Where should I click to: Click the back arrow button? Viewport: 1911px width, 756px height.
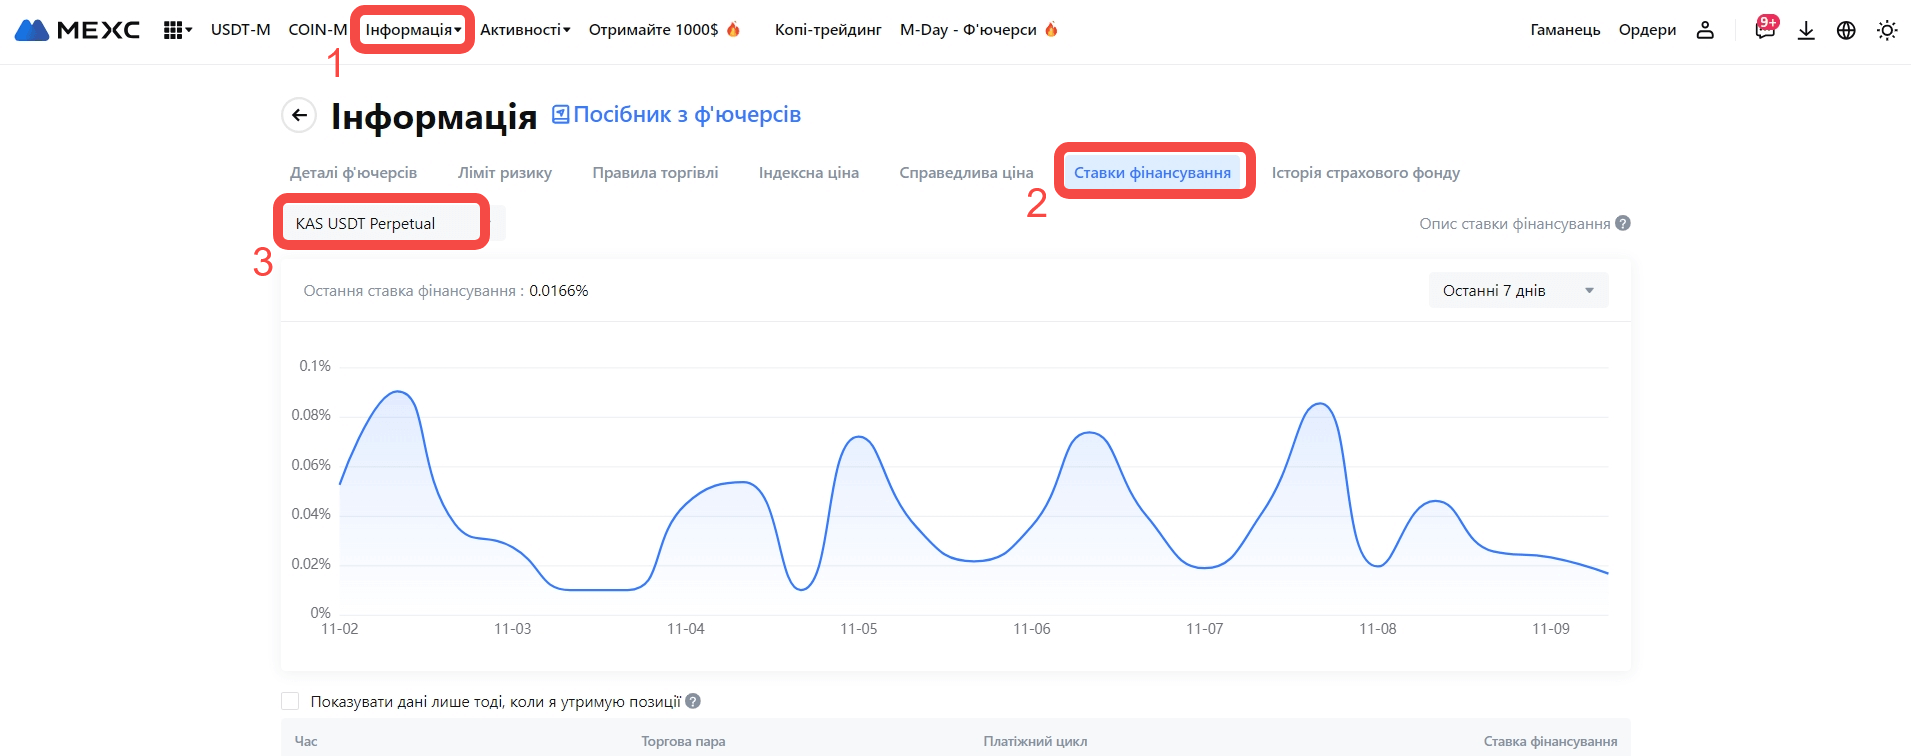pyautogui.click(x=299, y=115)
